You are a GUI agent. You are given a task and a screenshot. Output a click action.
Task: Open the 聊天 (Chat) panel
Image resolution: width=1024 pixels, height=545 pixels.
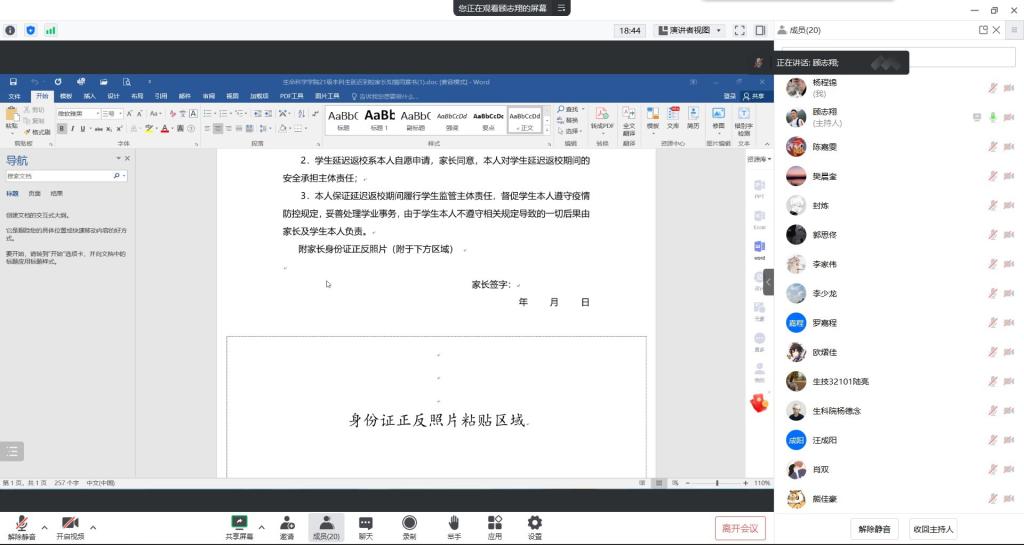[366, 527]
